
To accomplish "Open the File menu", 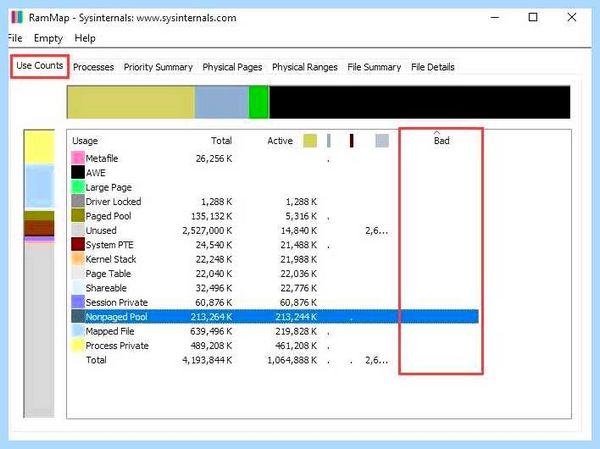I will pyautogui.click(x=15, y=38).
